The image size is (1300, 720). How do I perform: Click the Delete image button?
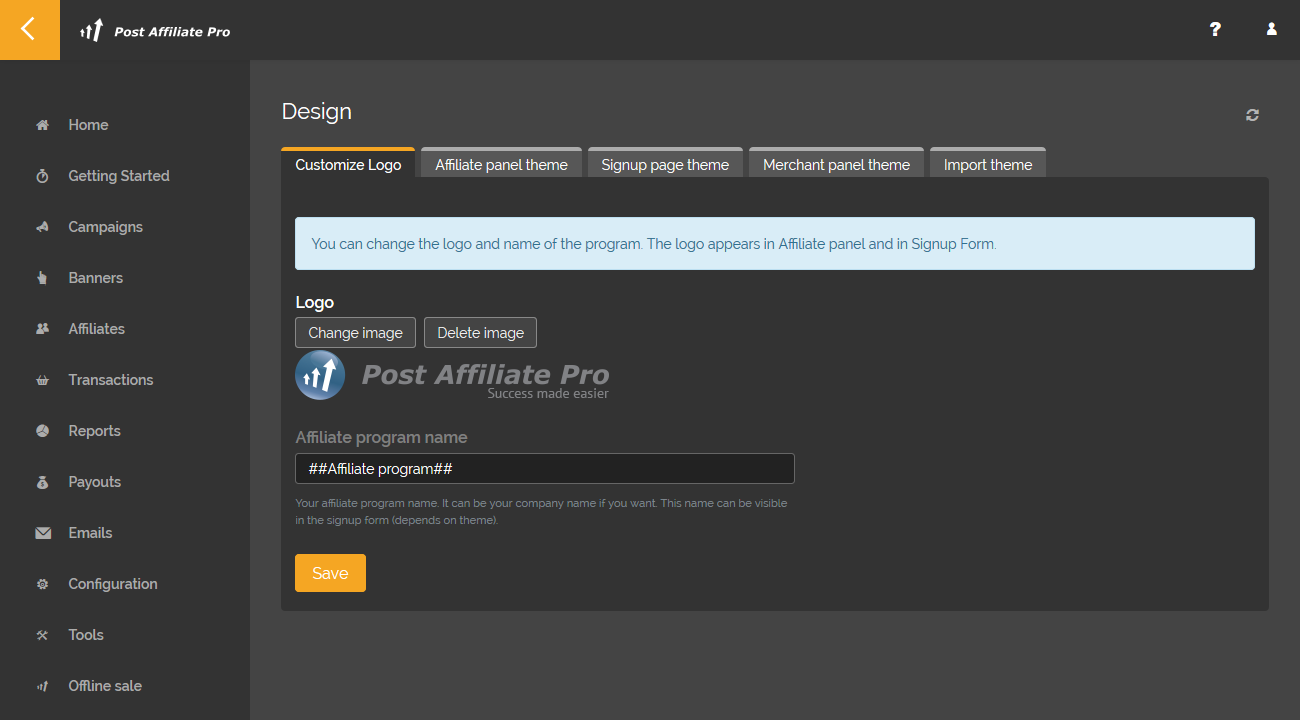pos(480,333)
